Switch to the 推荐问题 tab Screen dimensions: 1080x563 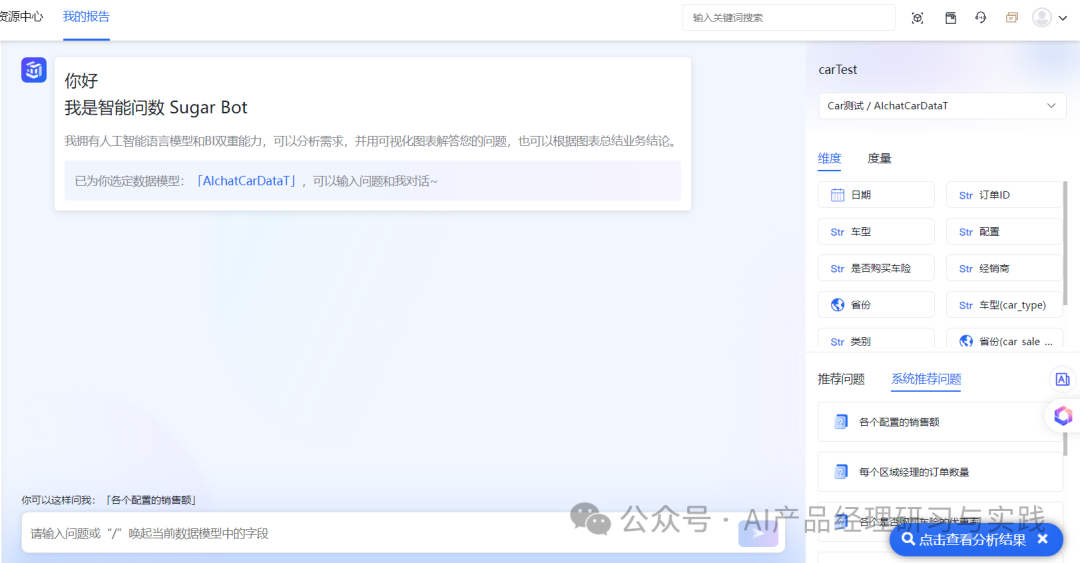(x=841, y=379)
